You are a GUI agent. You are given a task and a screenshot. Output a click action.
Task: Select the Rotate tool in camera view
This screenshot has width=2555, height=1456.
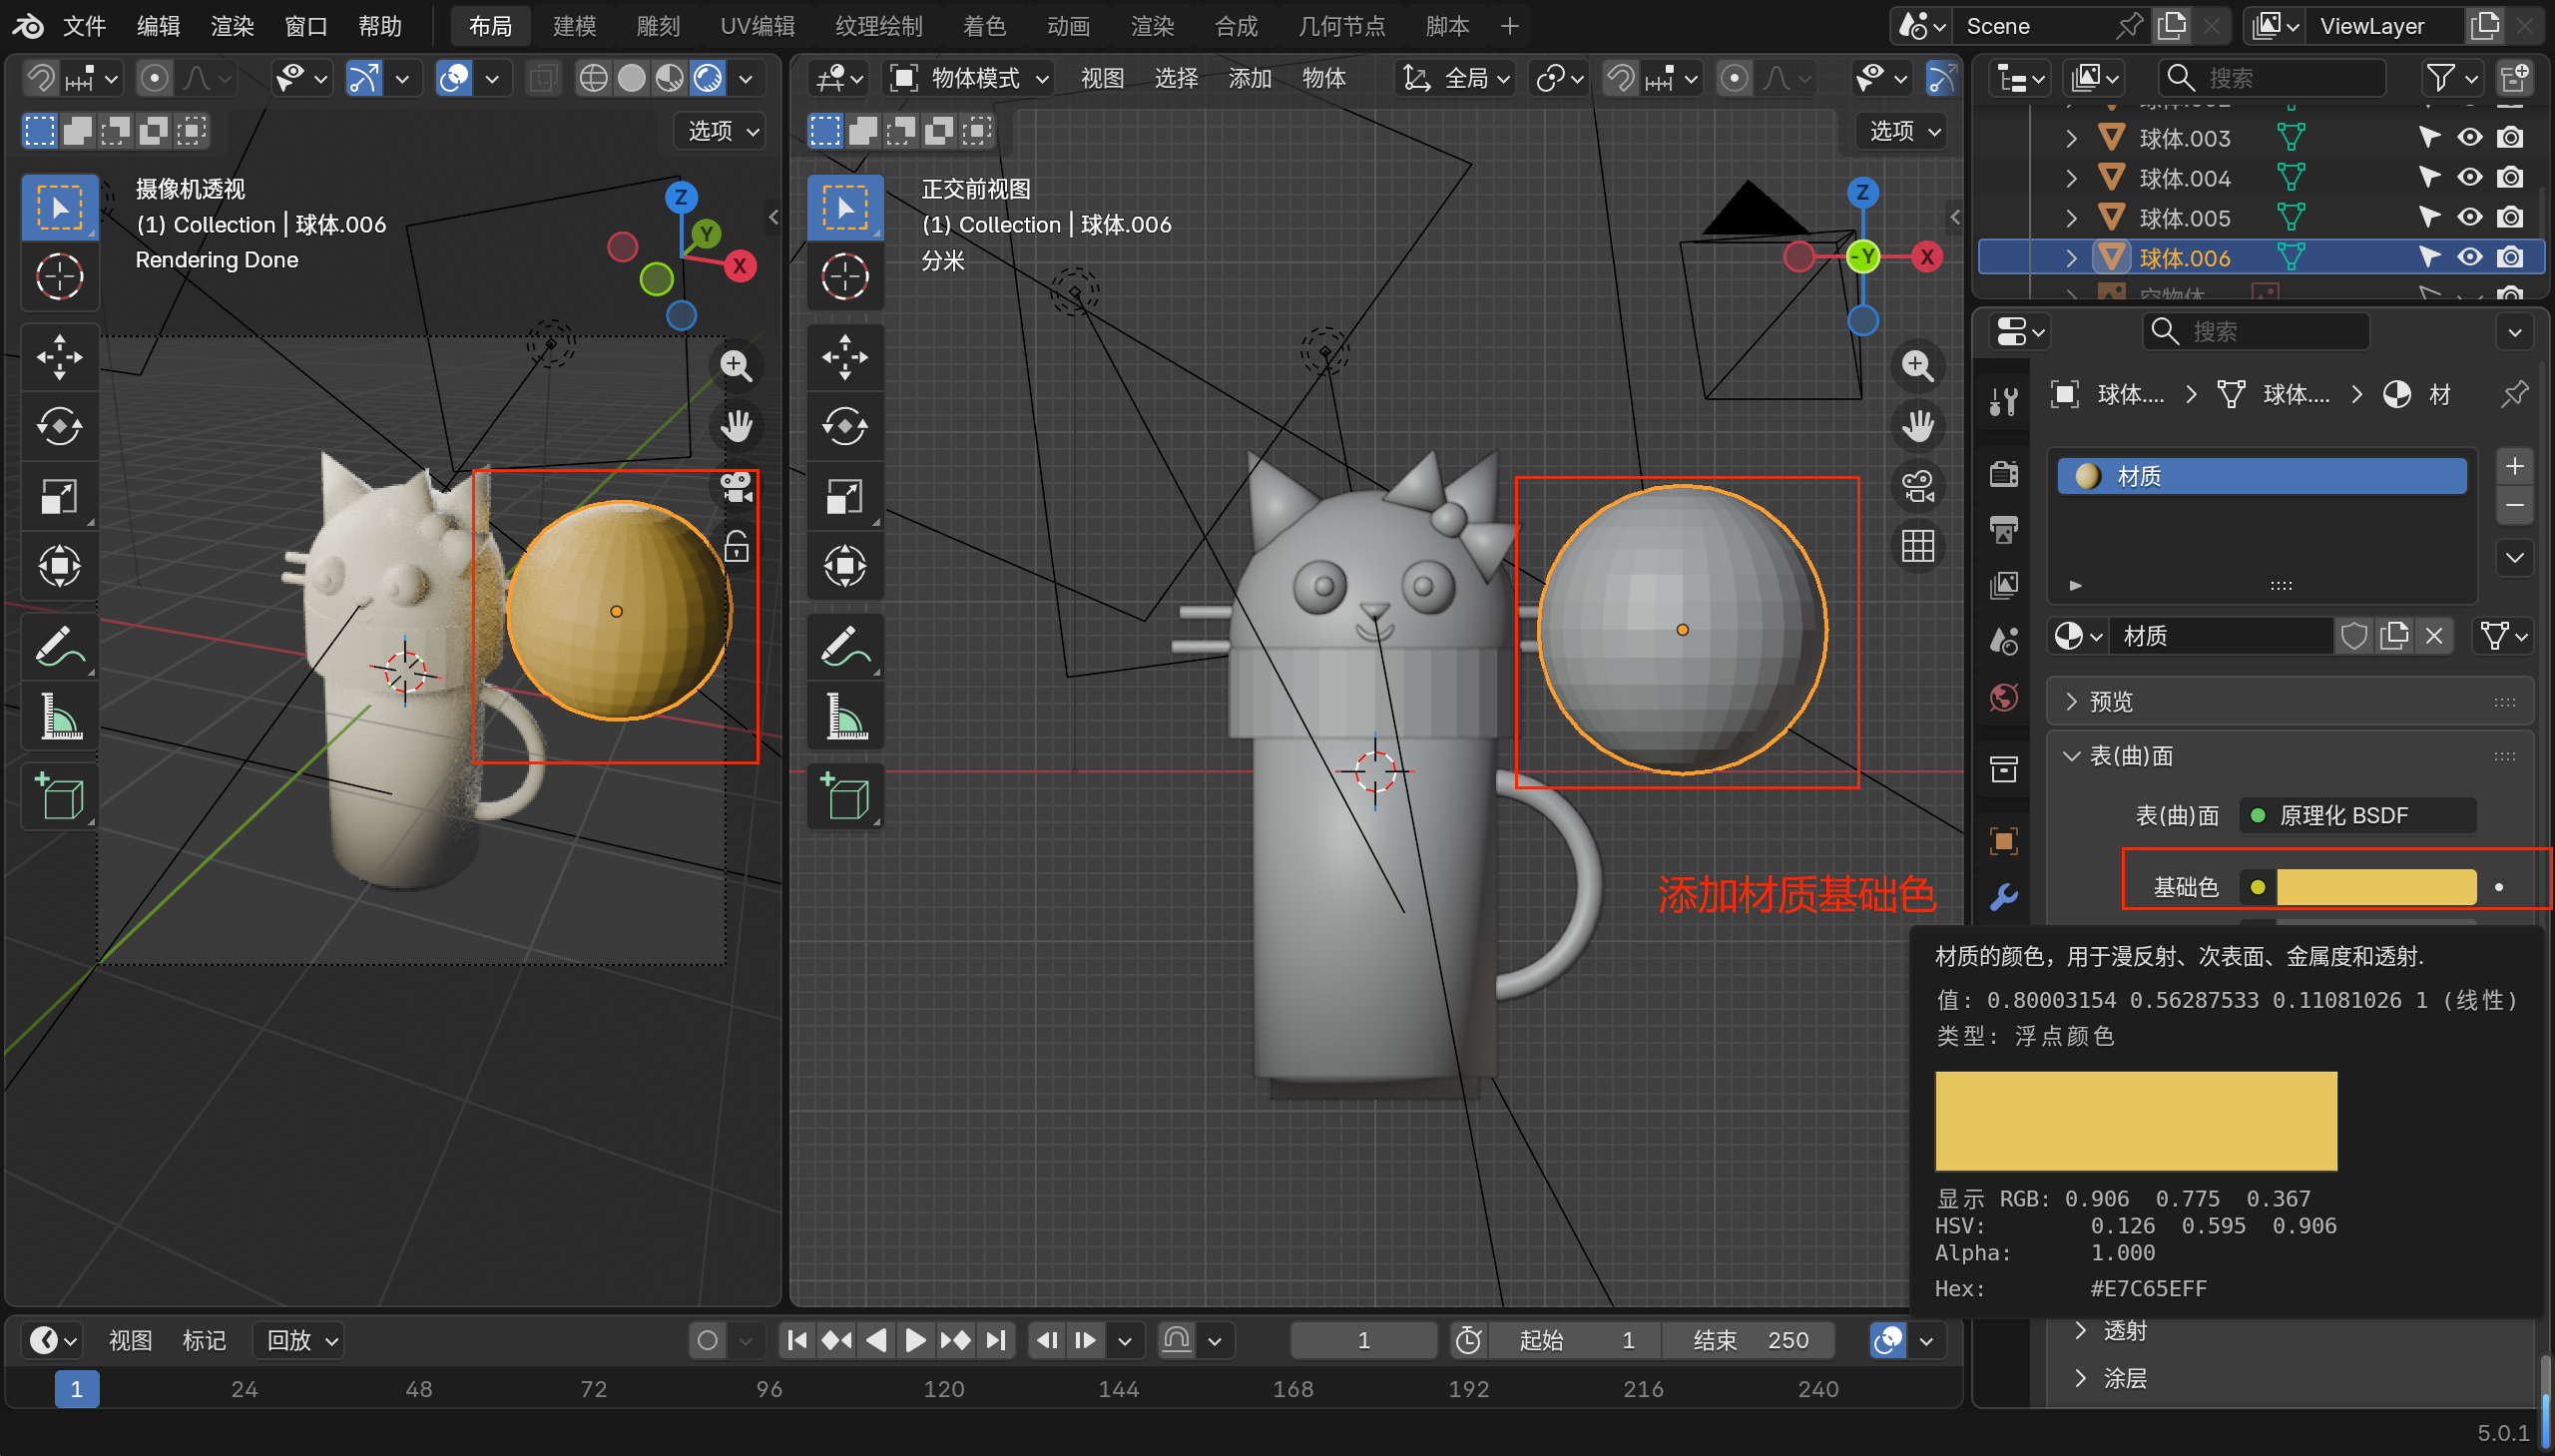59,427
